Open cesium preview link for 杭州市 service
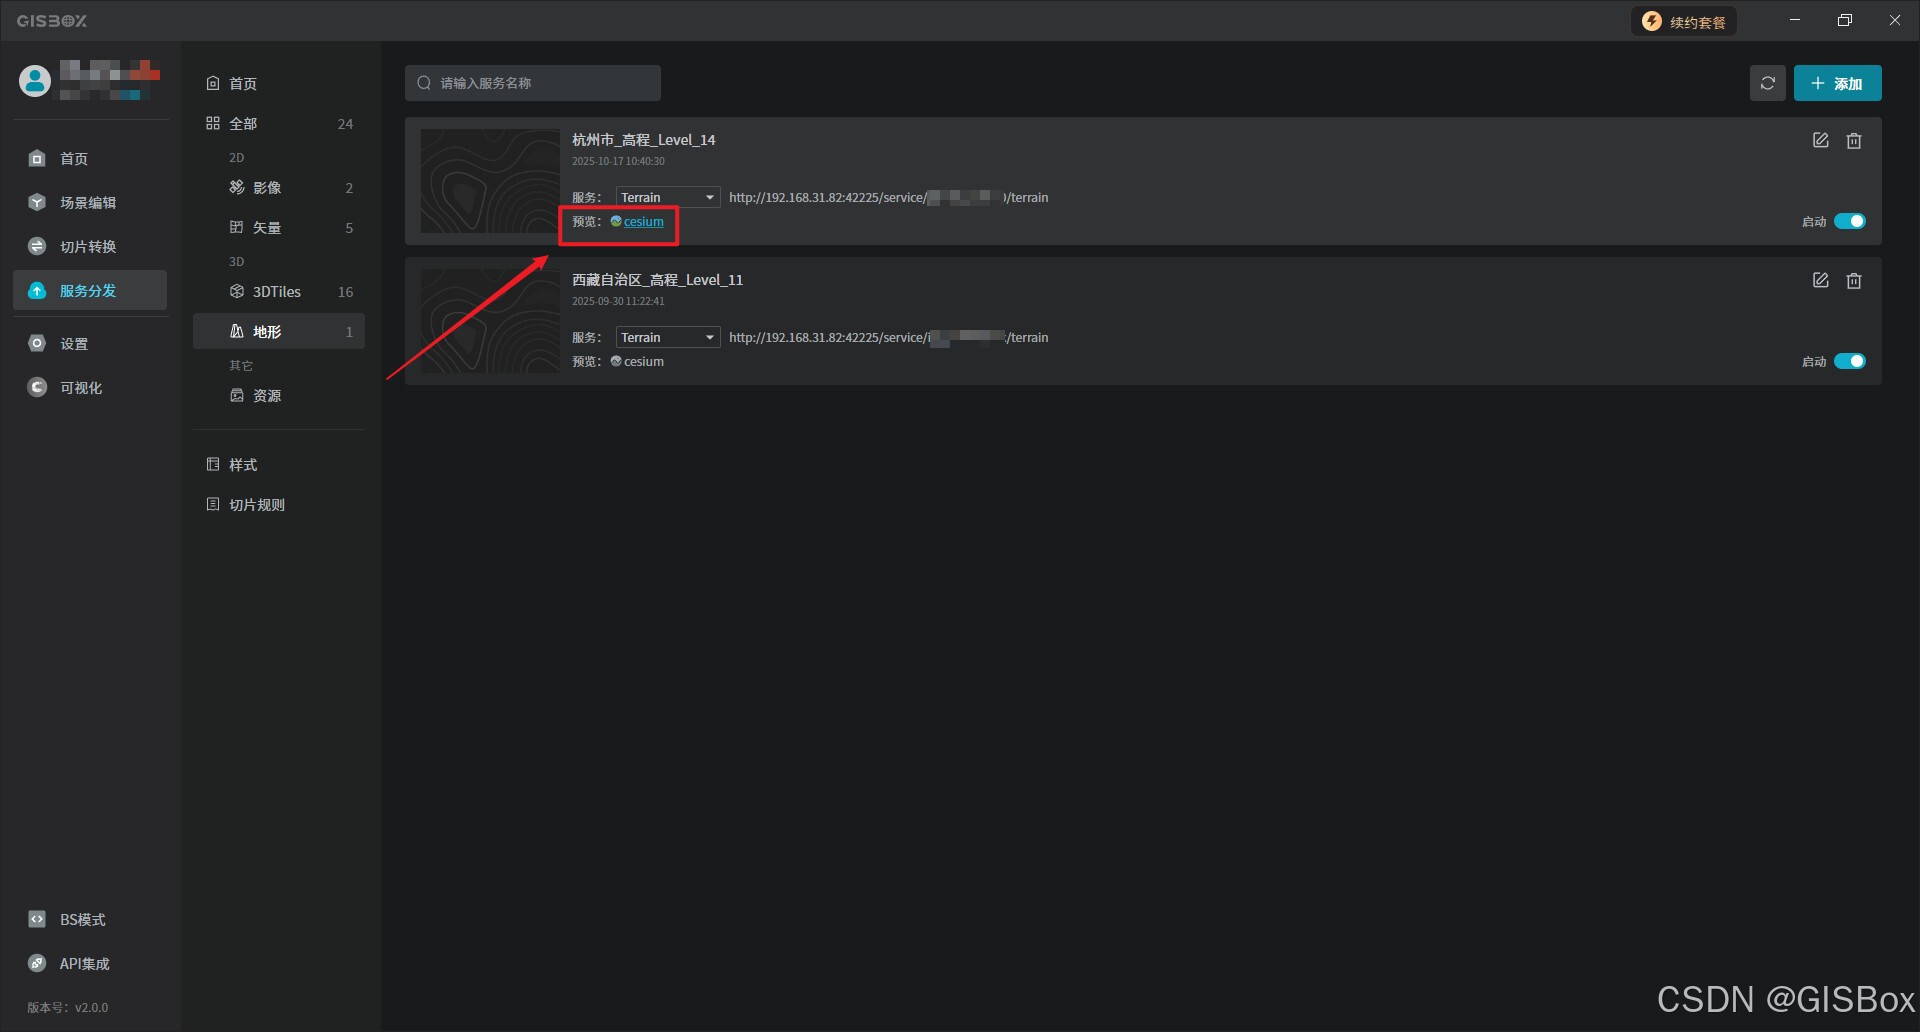Screen dimensions: 1920x1032 pos(644,222)
